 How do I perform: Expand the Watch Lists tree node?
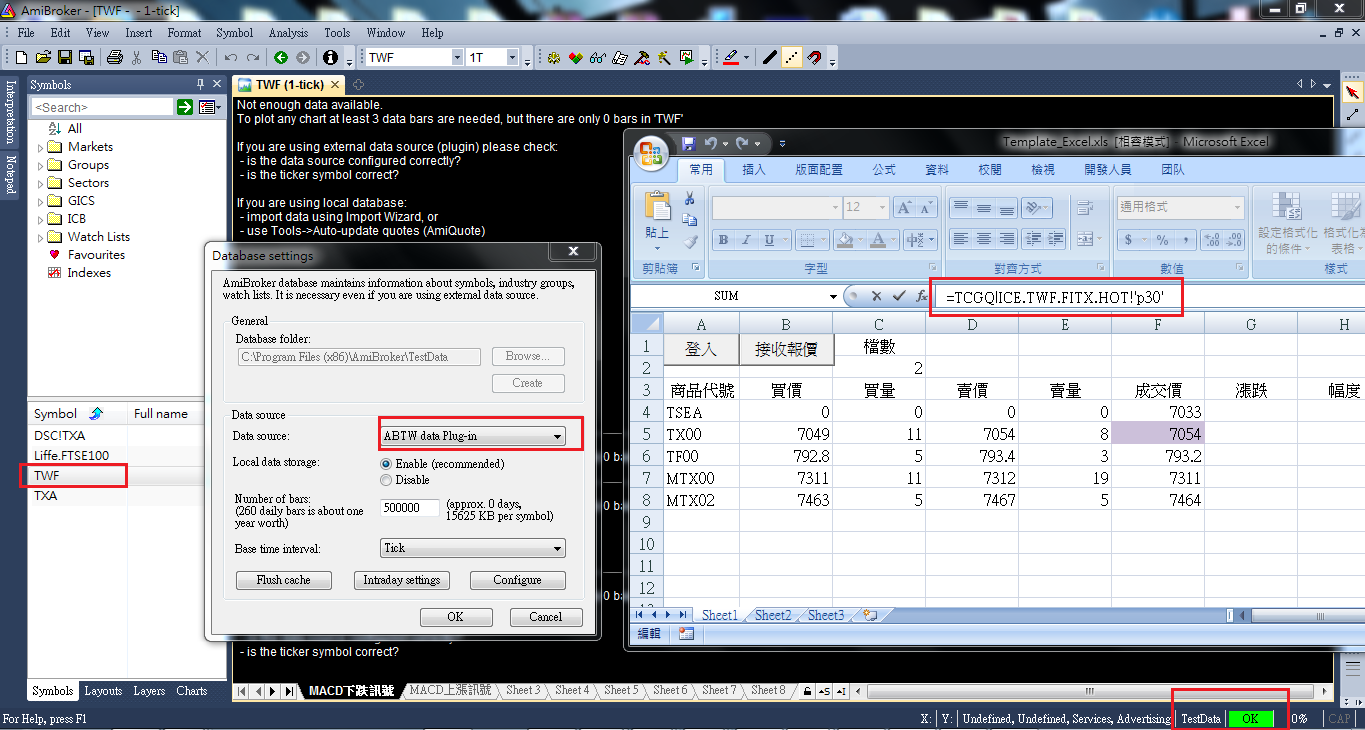[x=41, y=238]
